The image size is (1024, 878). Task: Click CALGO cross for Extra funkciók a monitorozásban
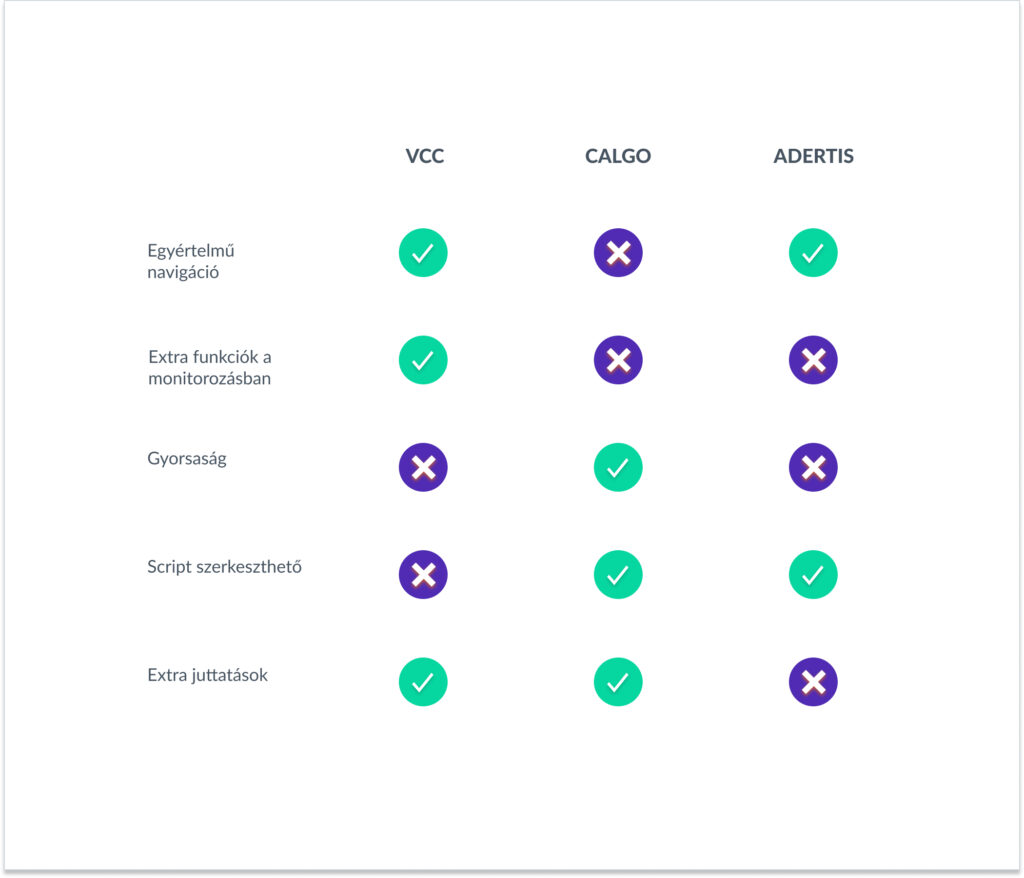tap(618, 360)
